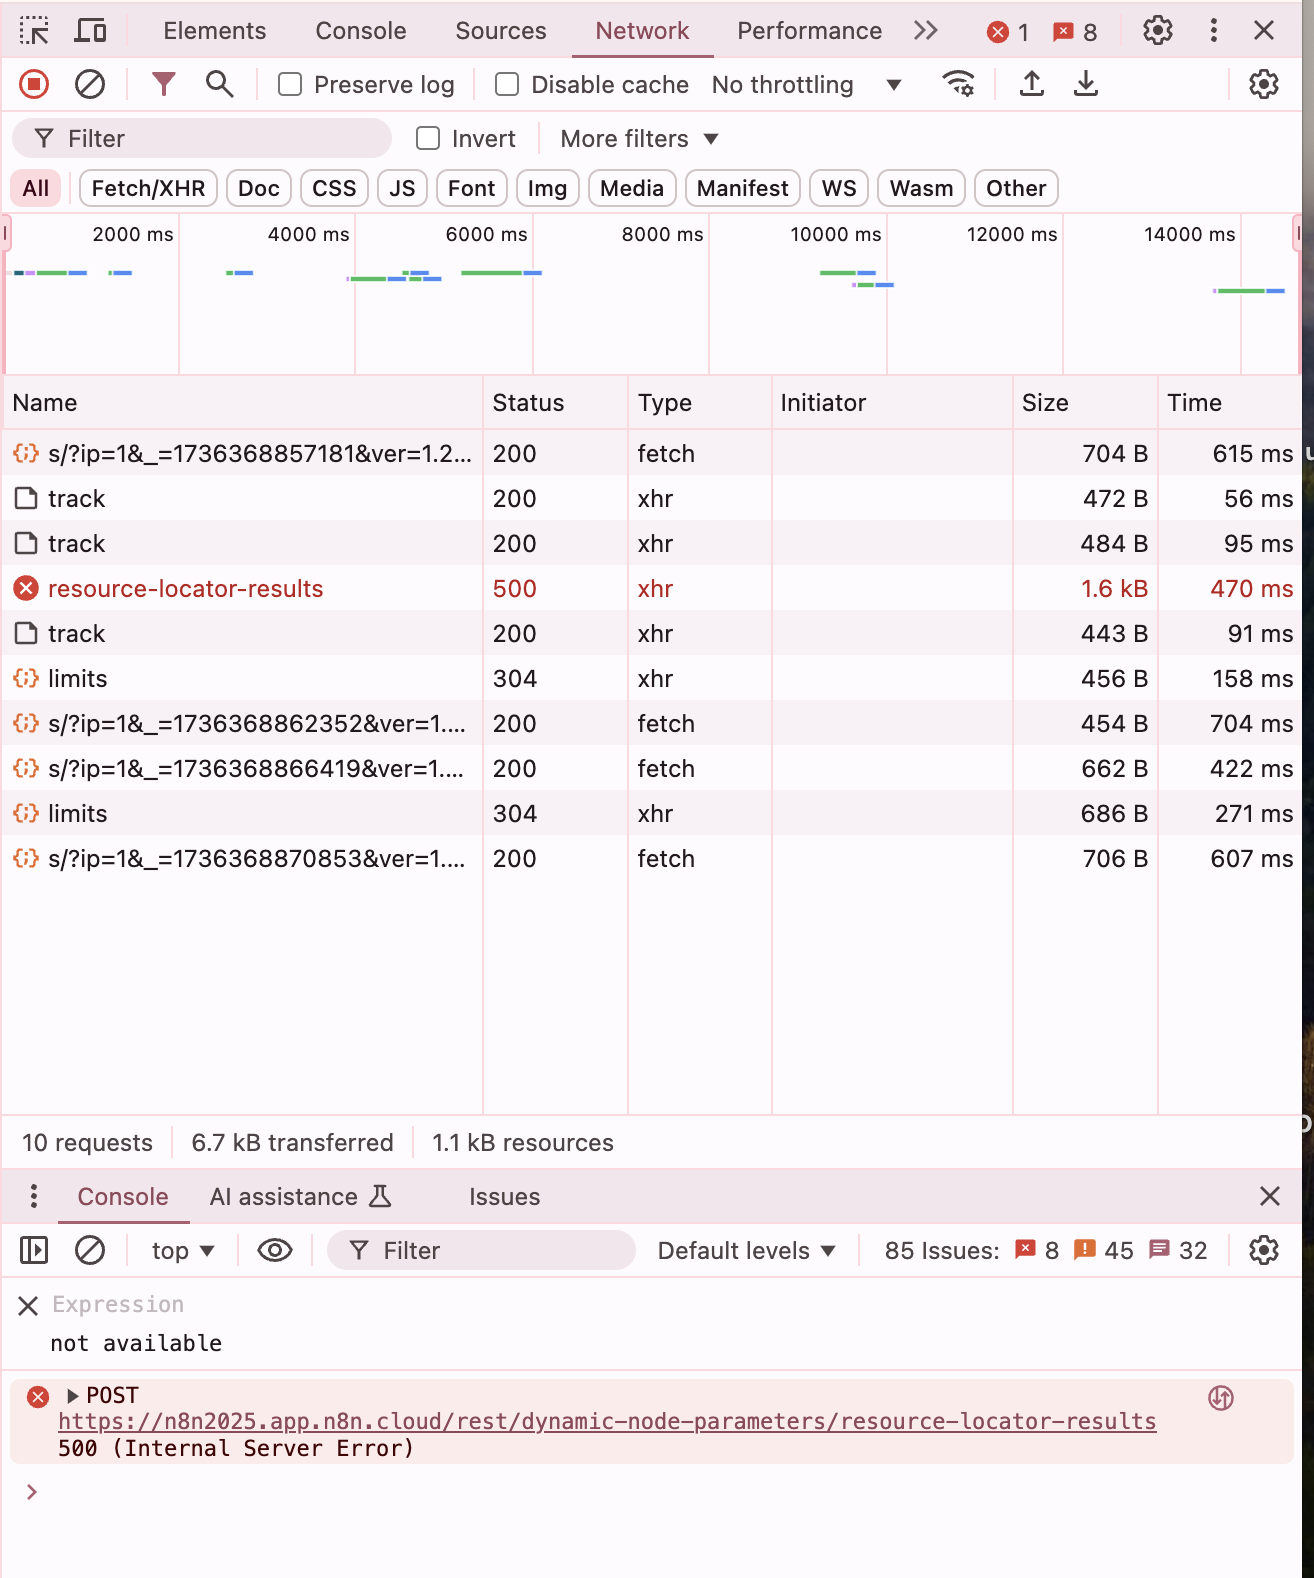1314x1578 pixels.
Task: Show the console sidebar icon
Action: [34, 1250]
